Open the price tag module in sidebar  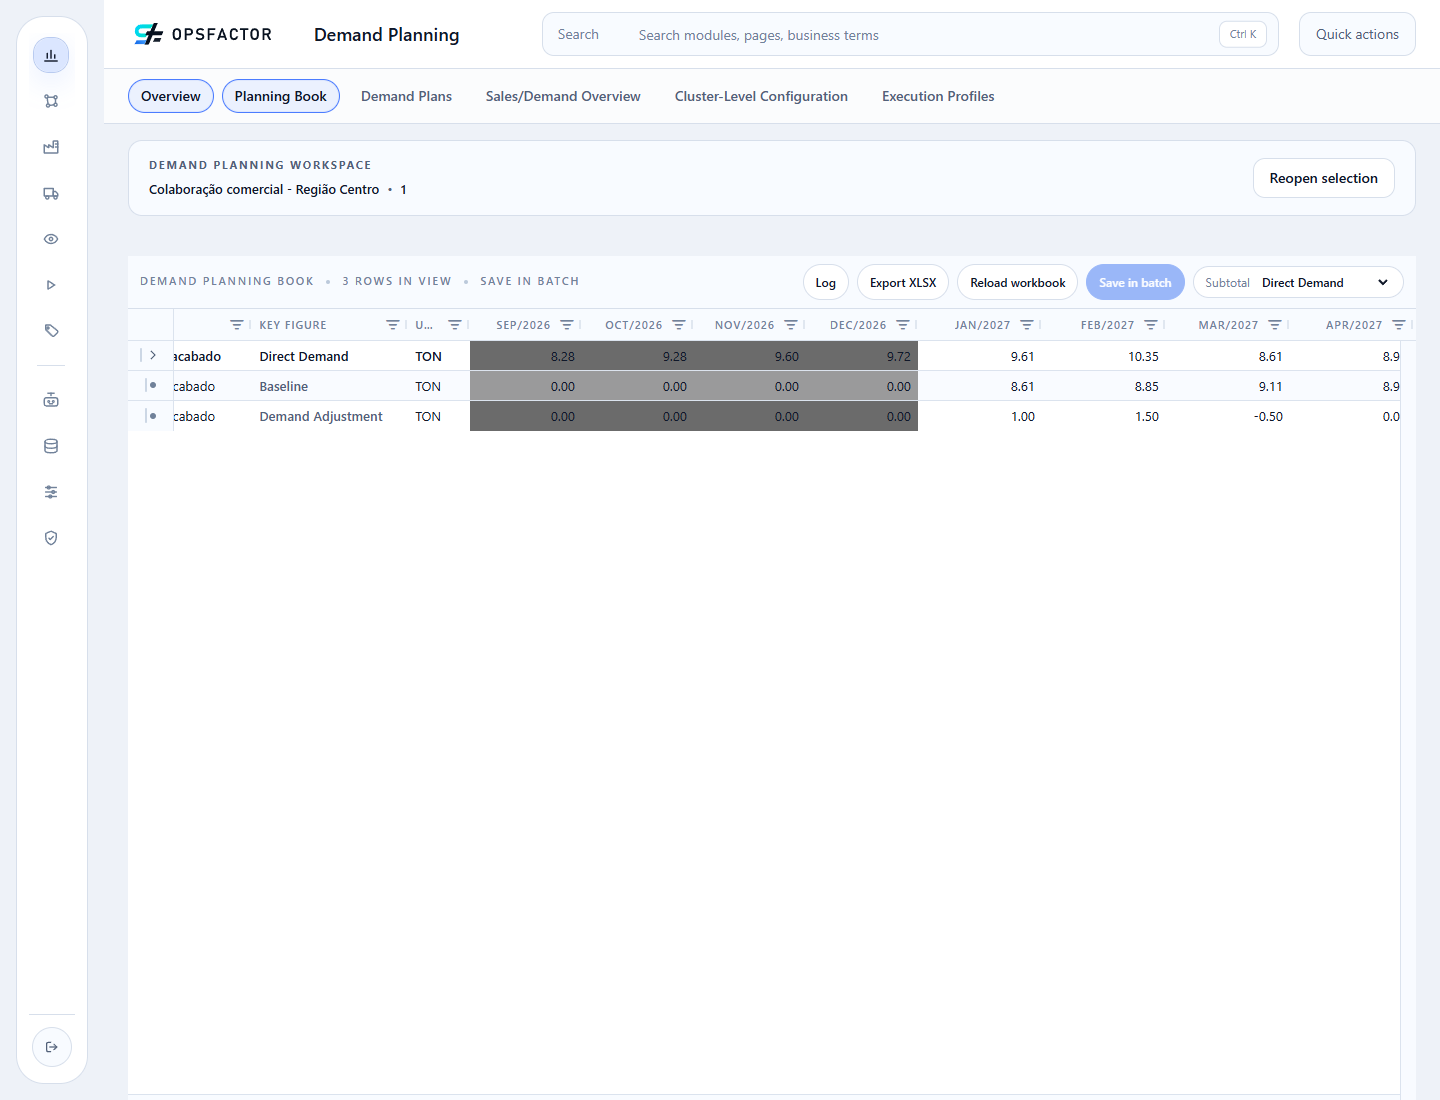[51, 331]
